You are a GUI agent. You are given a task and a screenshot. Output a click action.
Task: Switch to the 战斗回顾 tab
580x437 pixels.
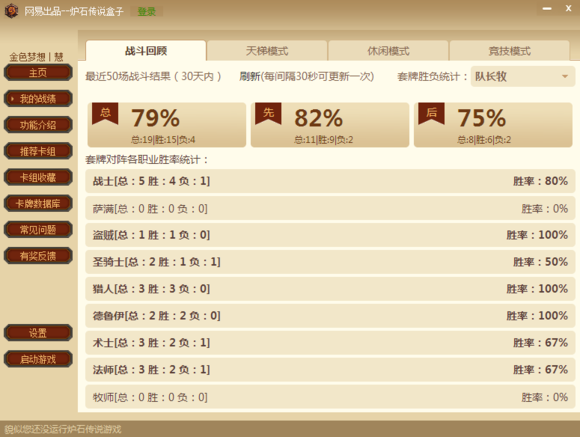click(x=146, y=51)
